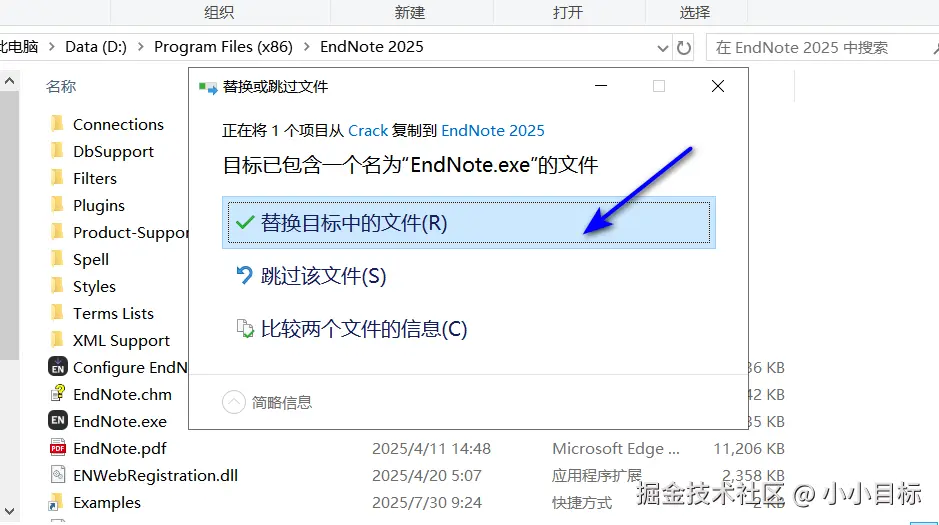Screen dimensions: 939x525
Task: Sort by the 名称 column header
Action: (x=60, y=87)
